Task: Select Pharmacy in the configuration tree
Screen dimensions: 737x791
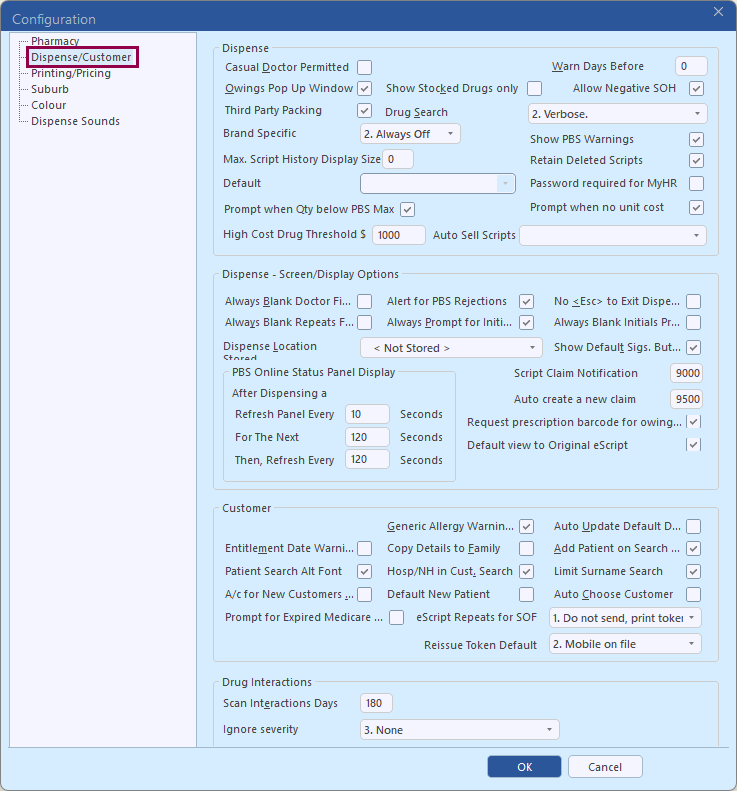Action: [x=55, y=41]
